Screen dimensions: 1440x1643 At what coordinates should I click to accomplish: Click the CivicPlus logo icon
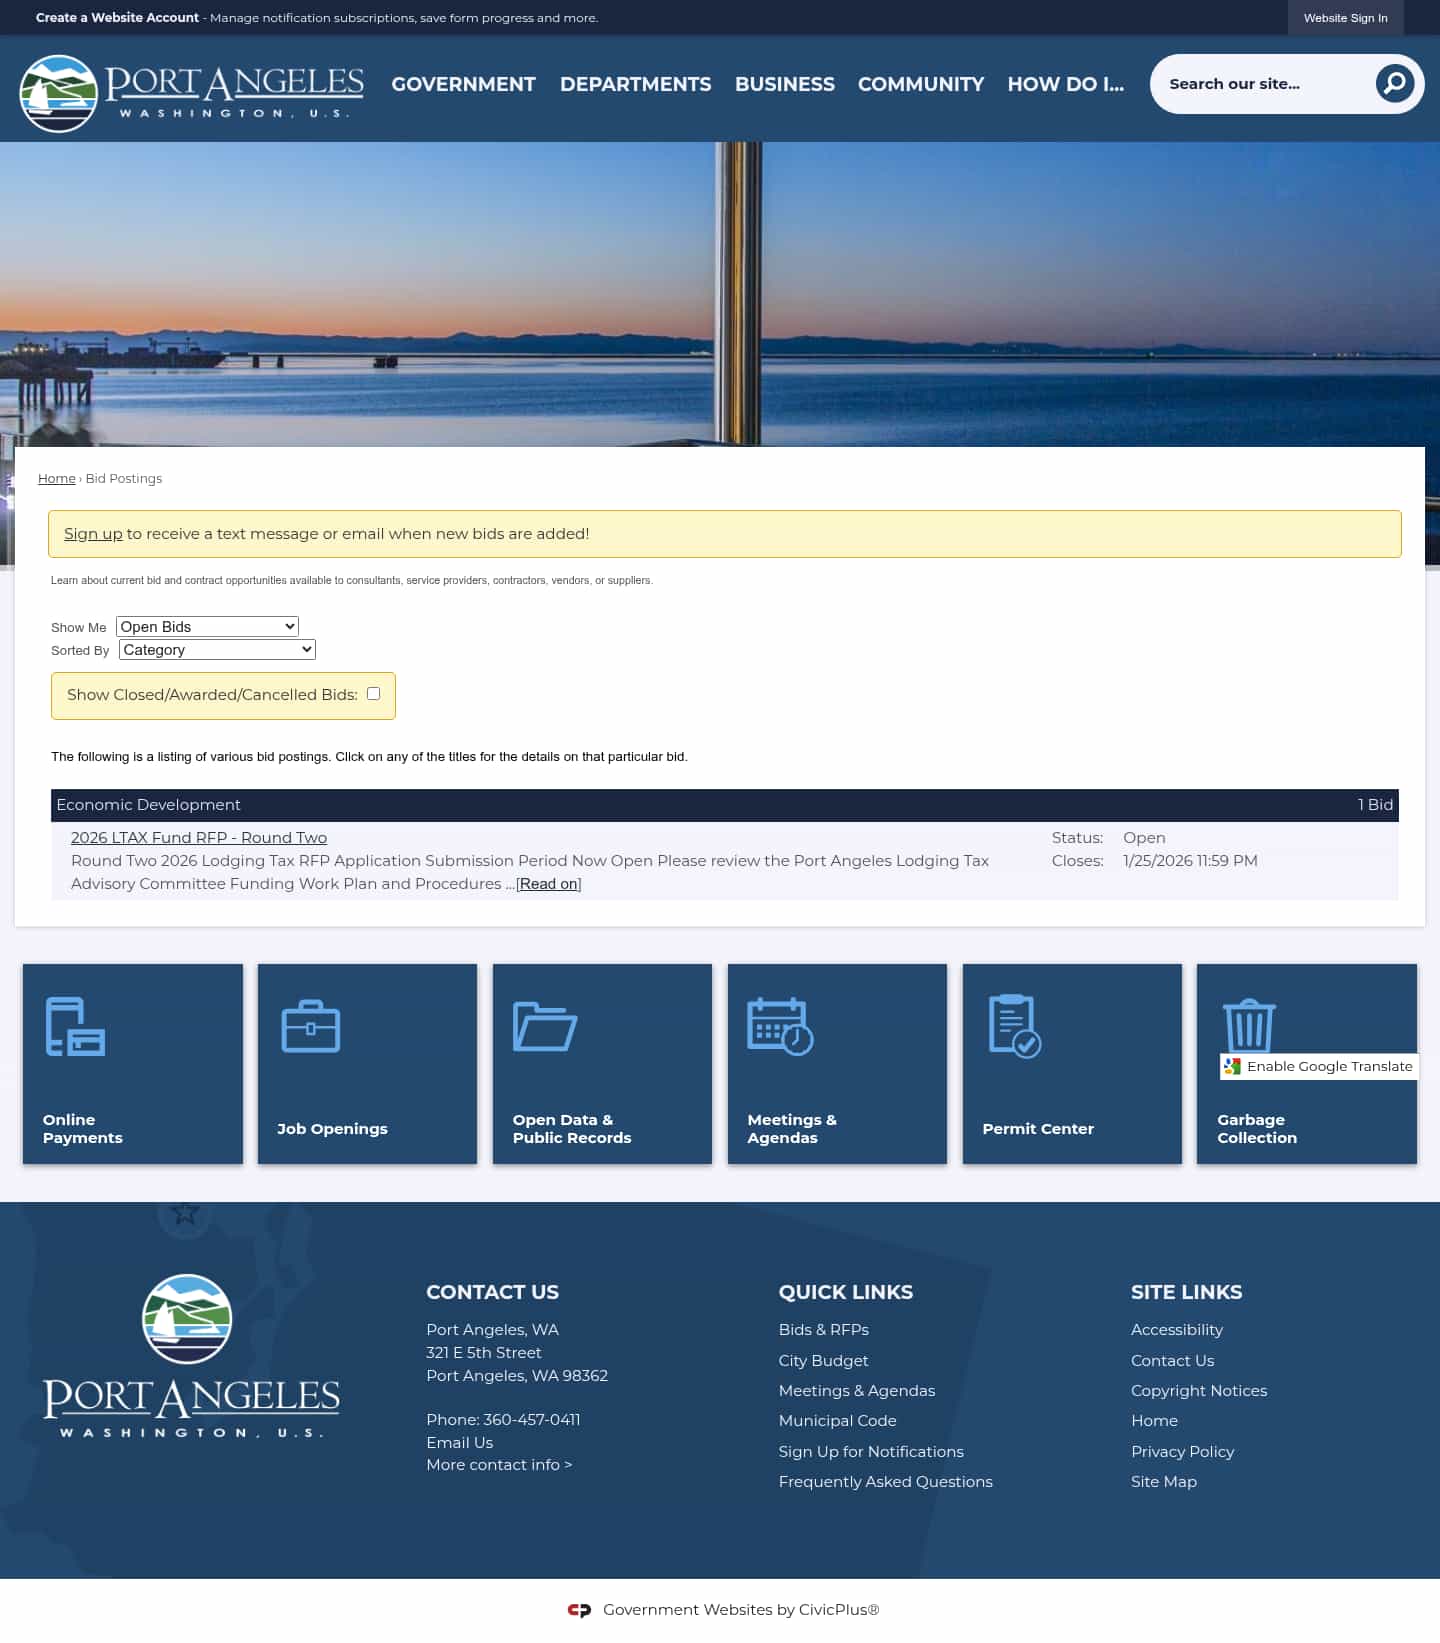(579, 1610)
